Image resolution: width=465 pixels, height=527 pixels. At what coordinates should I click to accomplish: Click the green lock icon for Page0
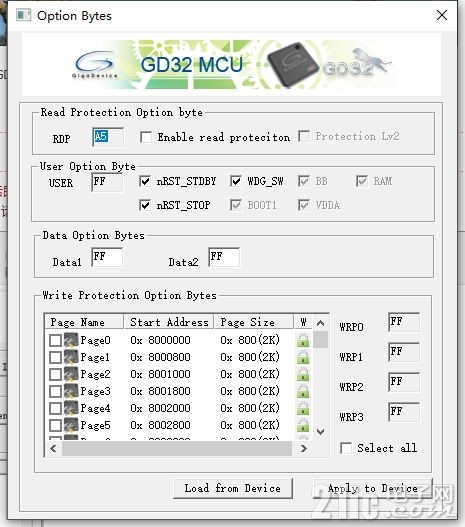pos(303,340)
